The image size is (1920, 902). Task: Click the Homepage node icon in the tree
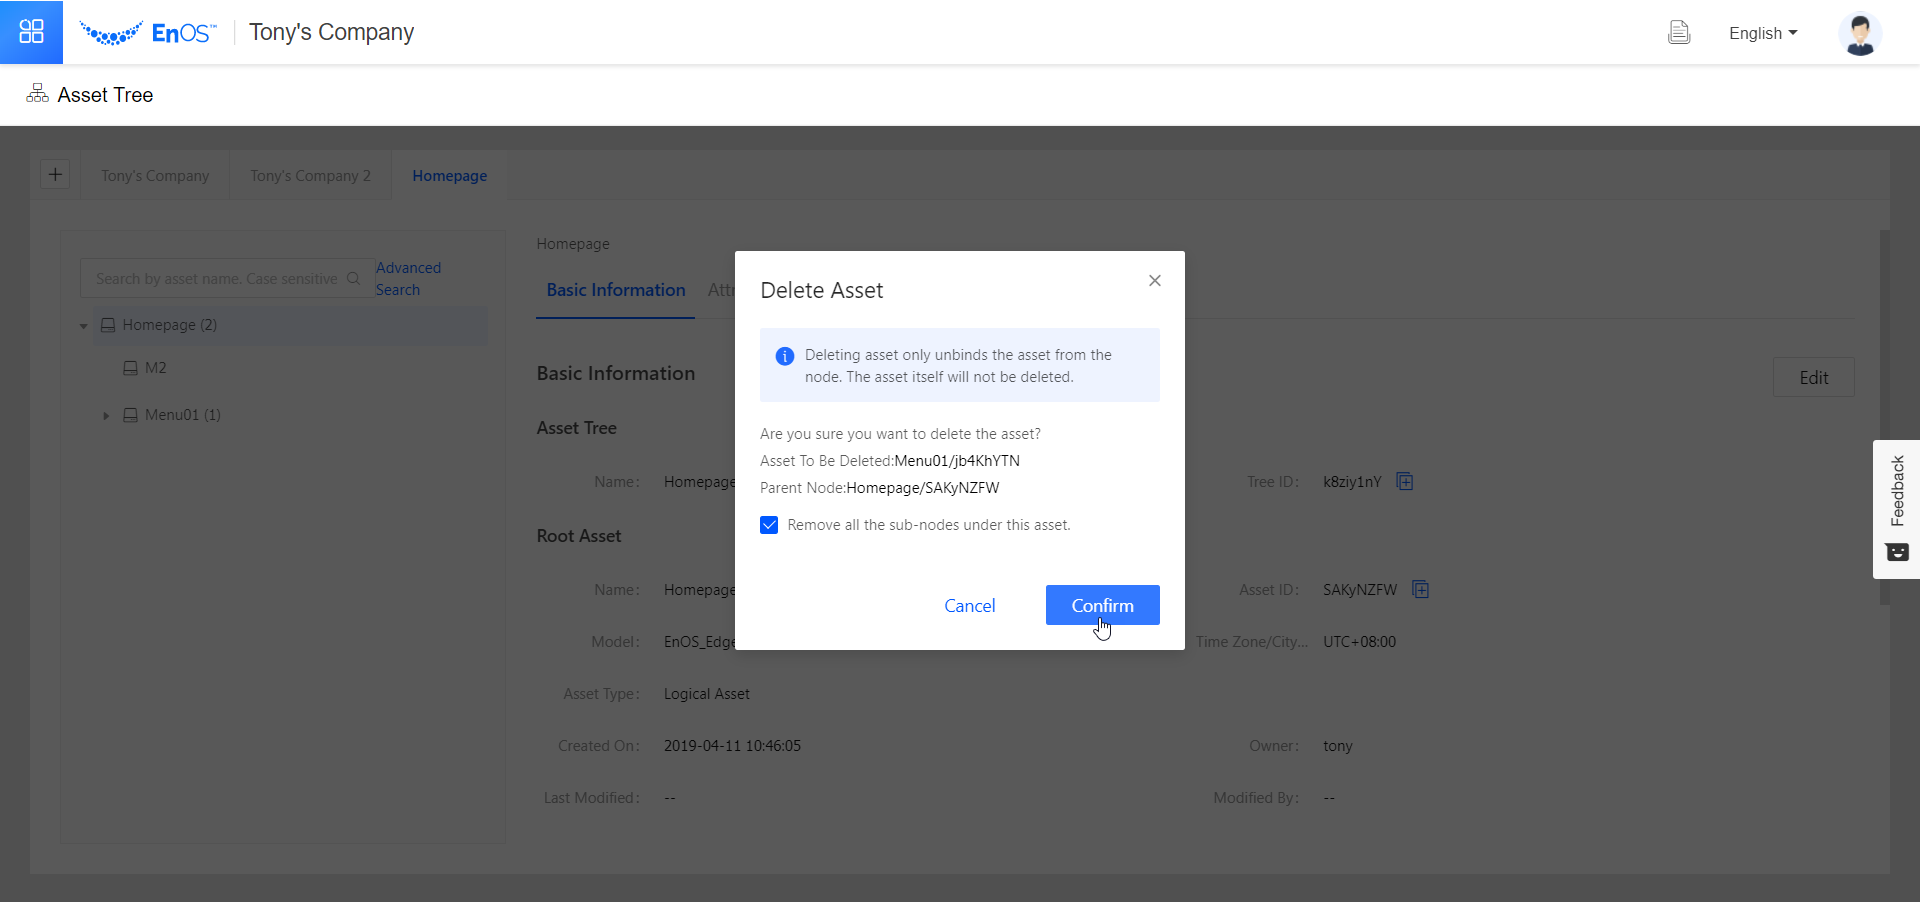(x=108, y=325)
